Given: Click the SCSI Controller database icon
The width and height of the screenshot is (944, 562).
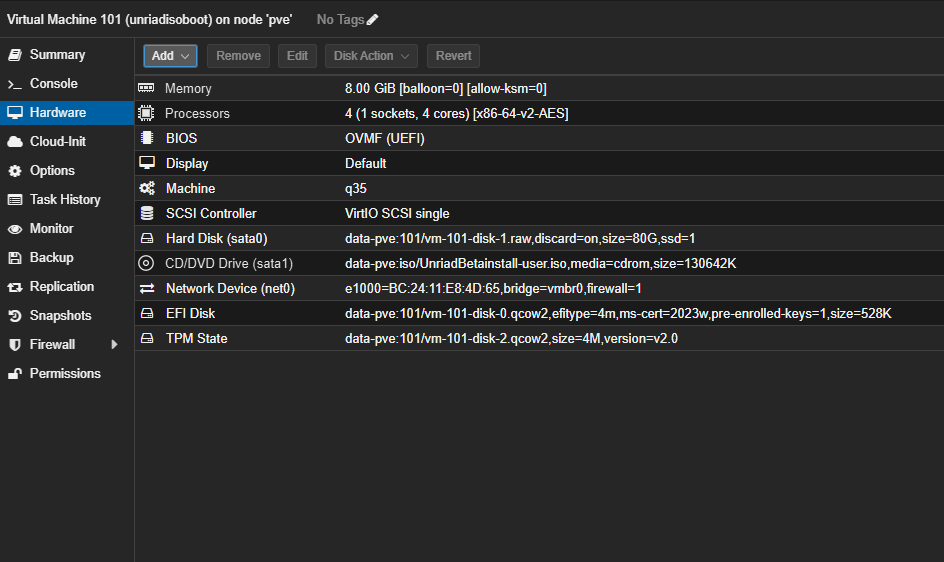Looking at the screenshot, I should [x=147, y=213].
